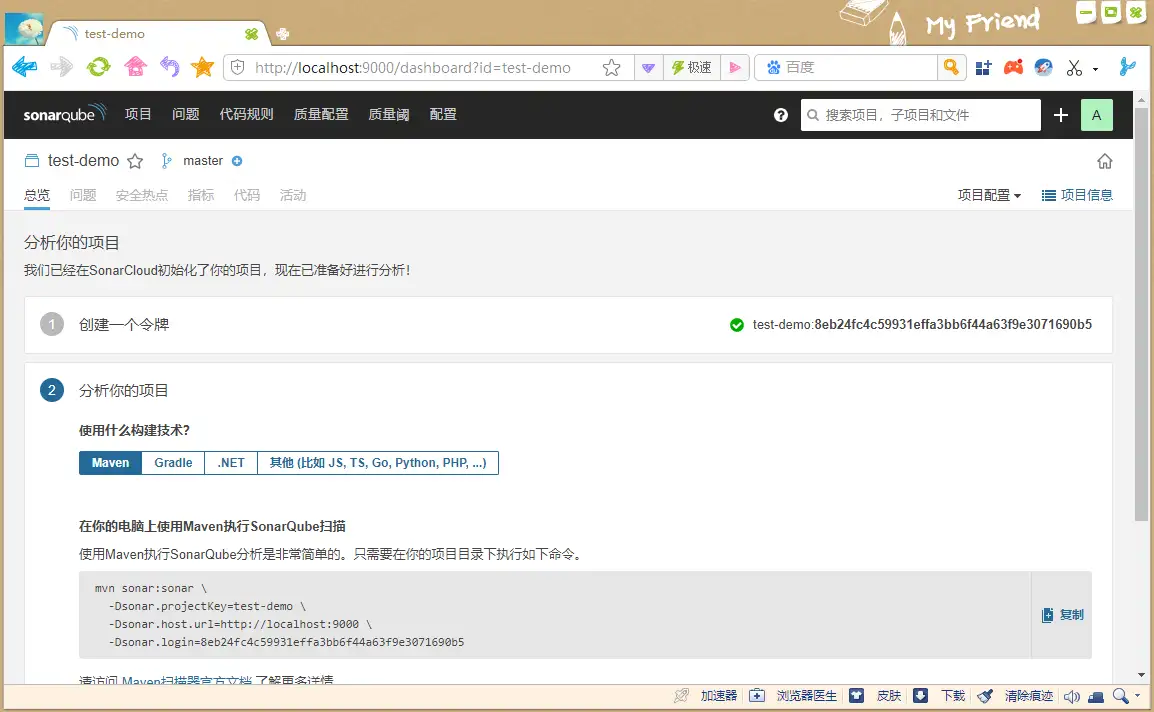Click the plus icon to create project
The image size is (1154, 712).
point(1061,115)
